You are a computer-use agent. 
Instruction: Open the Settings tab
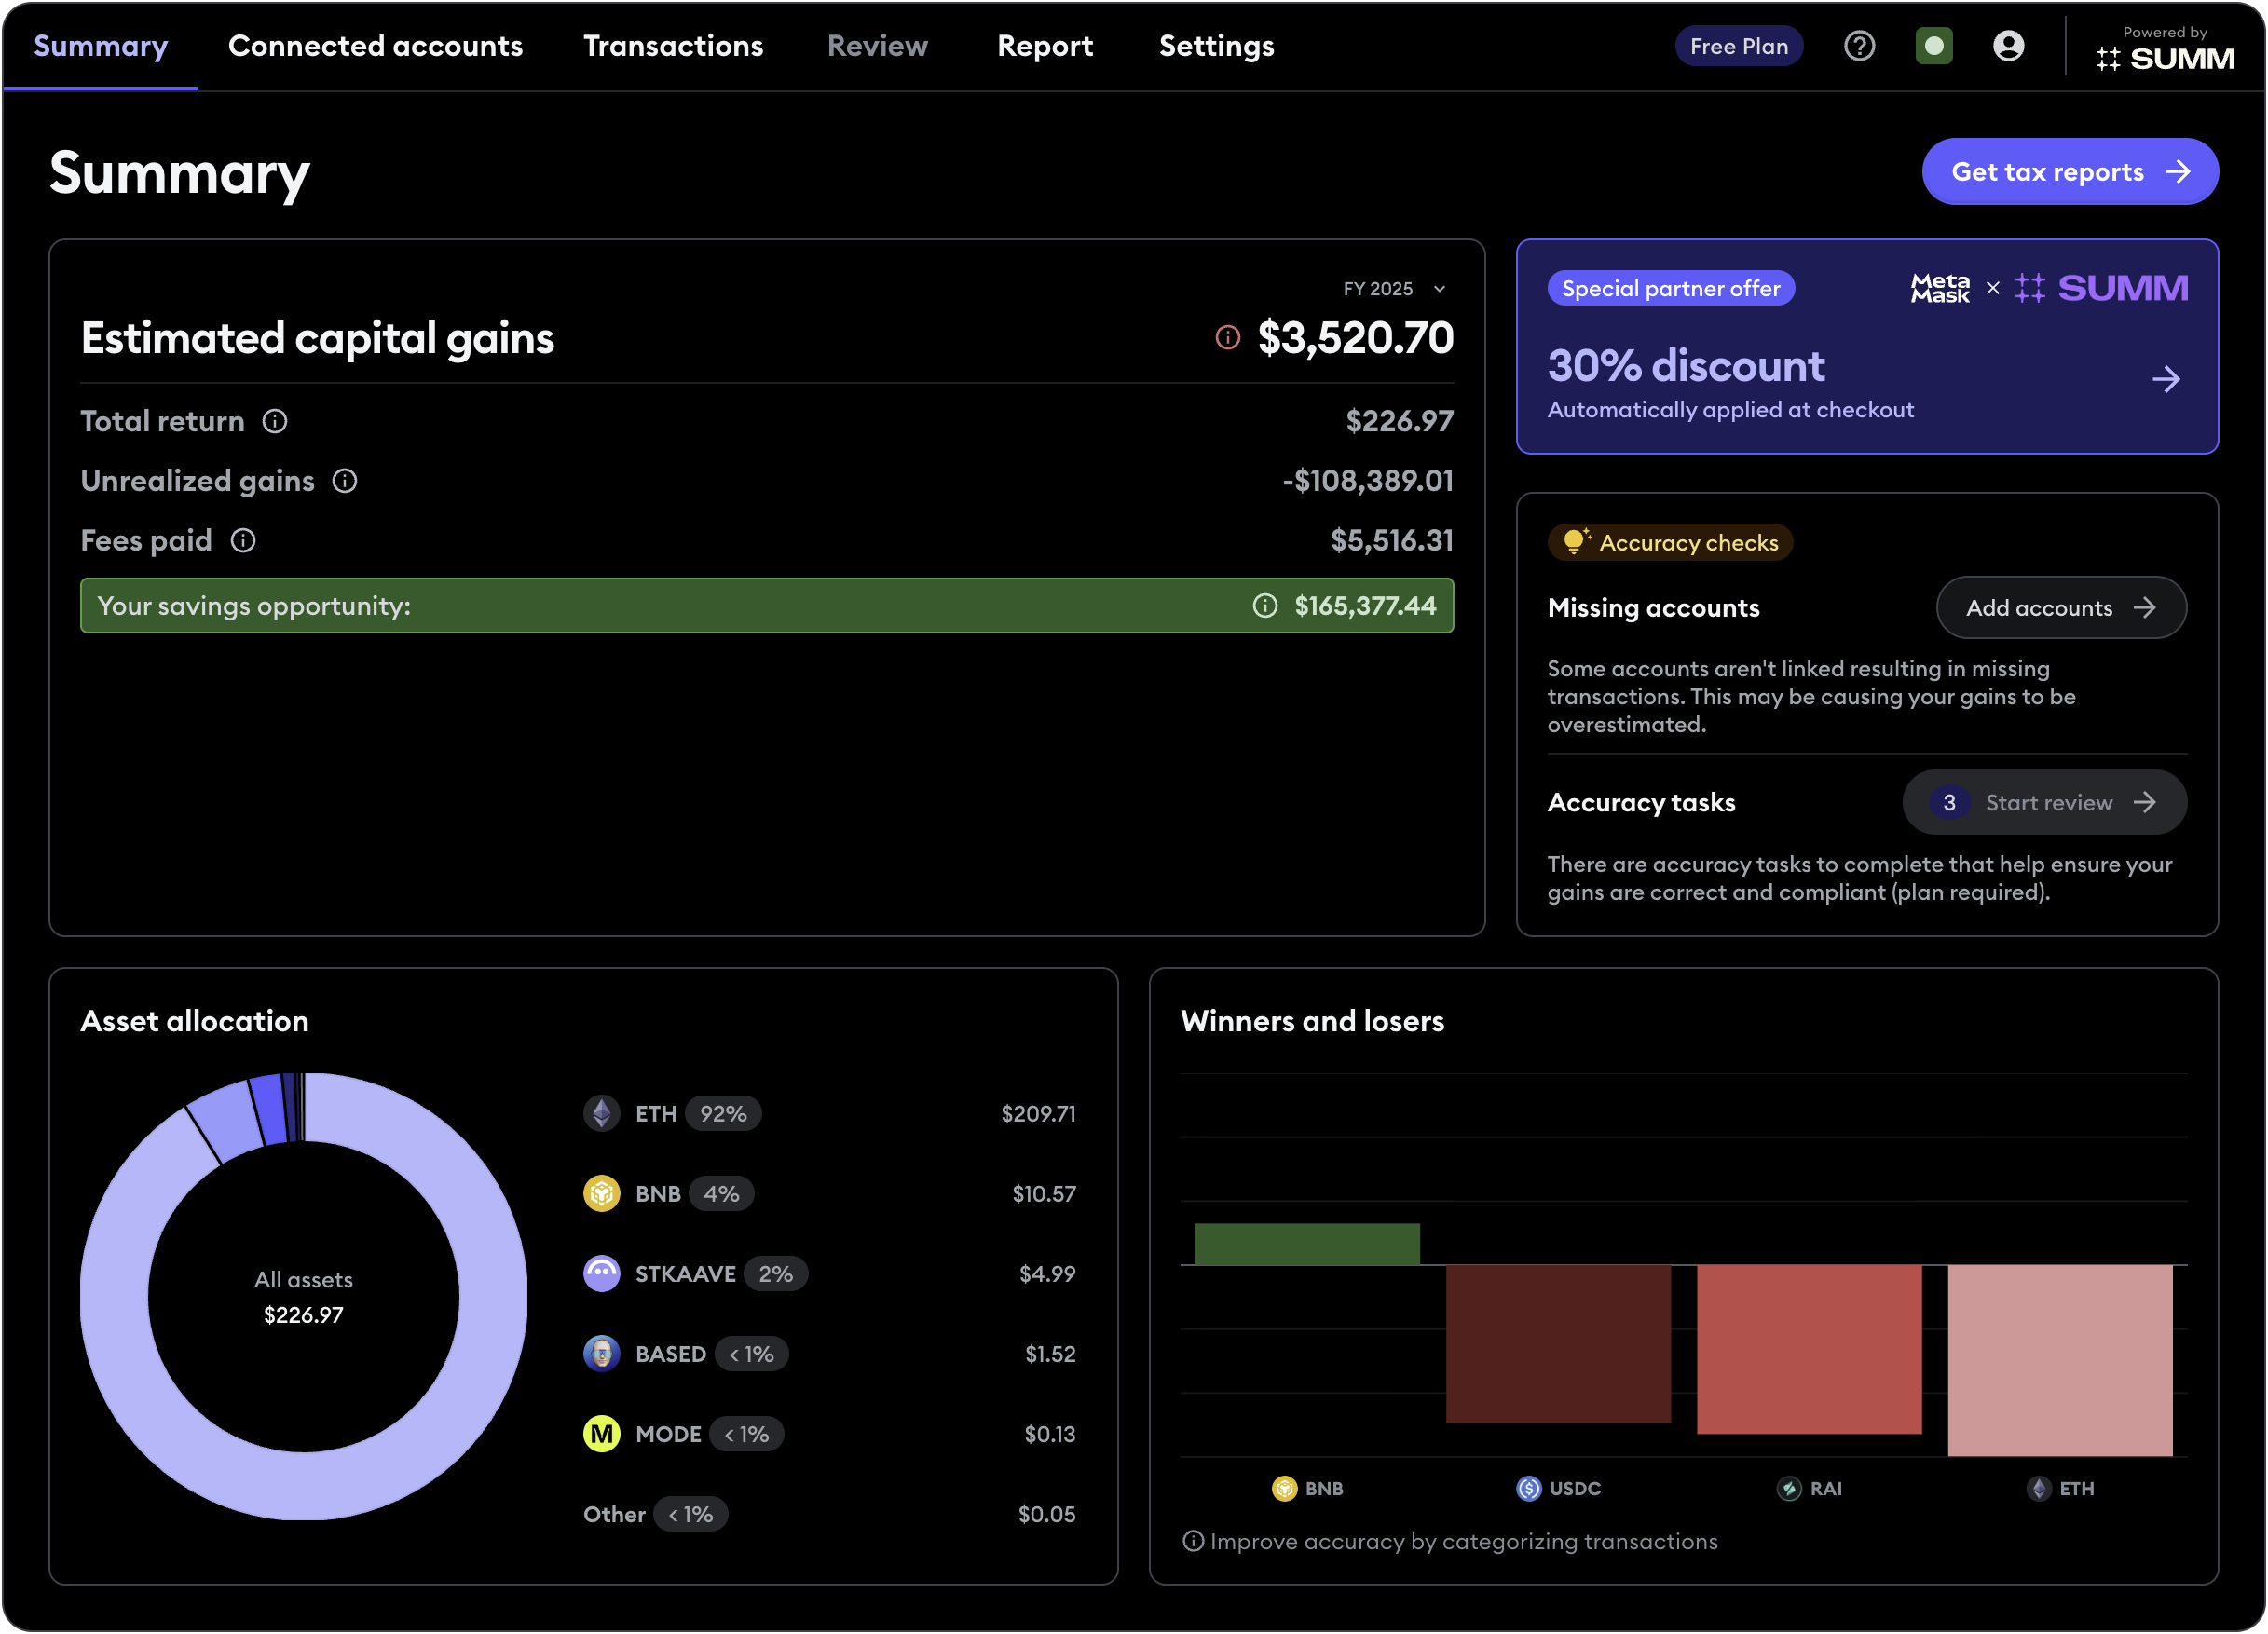click(x=1216, y=46)
